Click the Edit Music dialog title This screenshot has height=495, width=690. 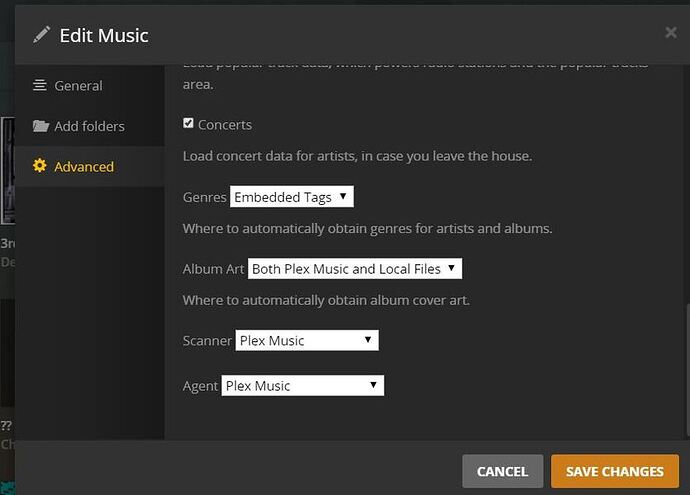(104, 35)
